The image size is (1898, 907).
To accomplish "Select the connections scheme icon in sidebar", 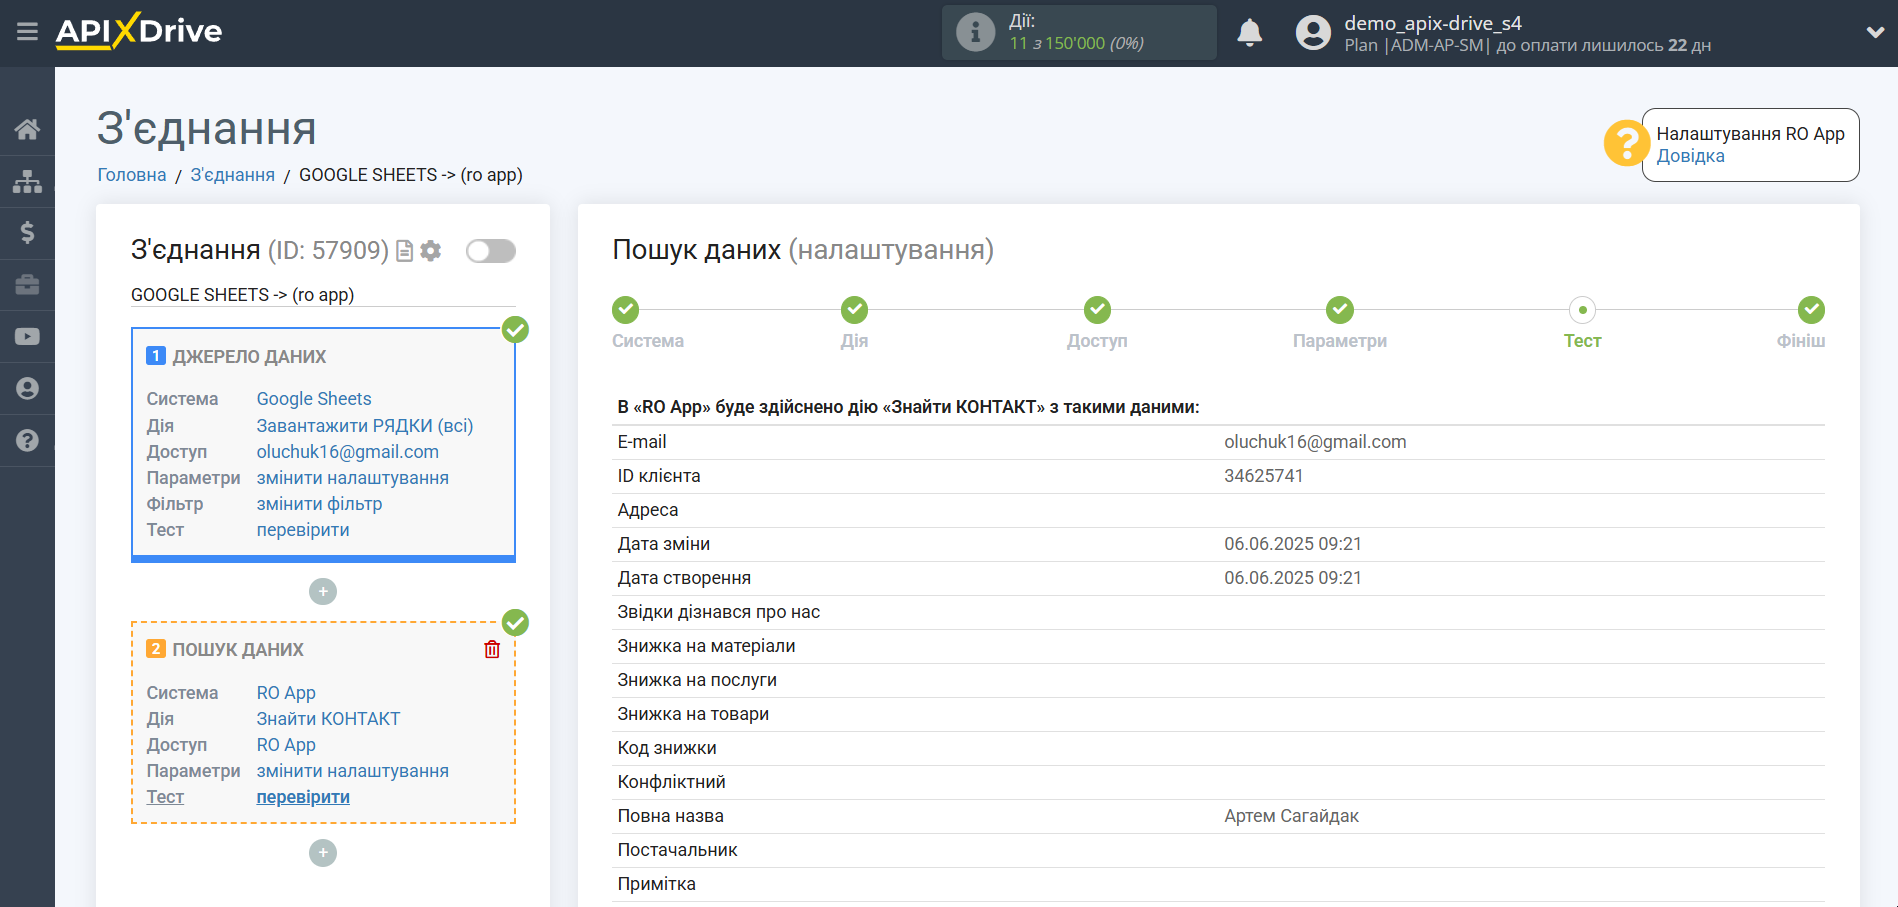I will 27,180.
